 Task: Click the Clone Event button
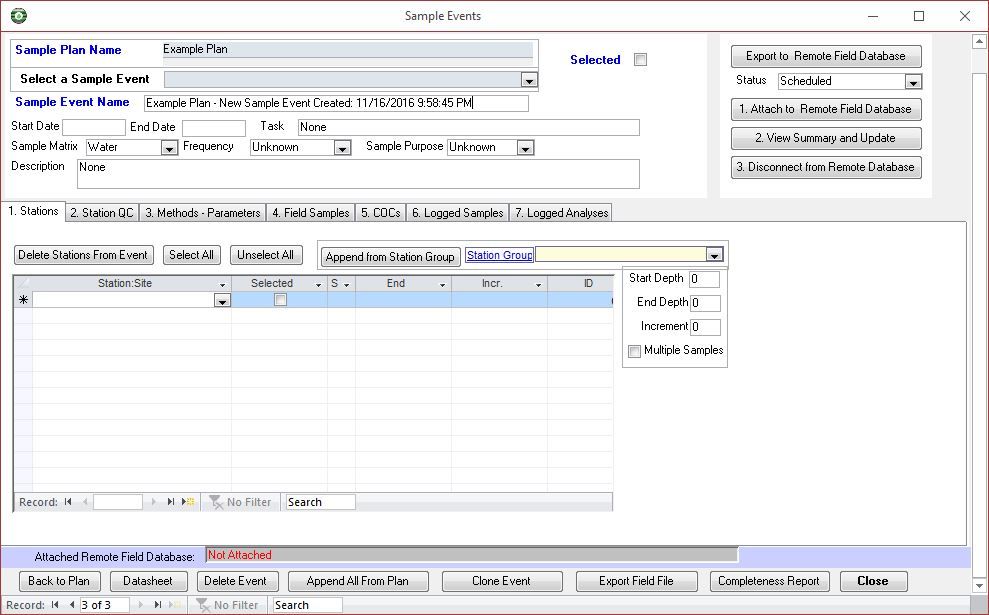coord(501,581)
